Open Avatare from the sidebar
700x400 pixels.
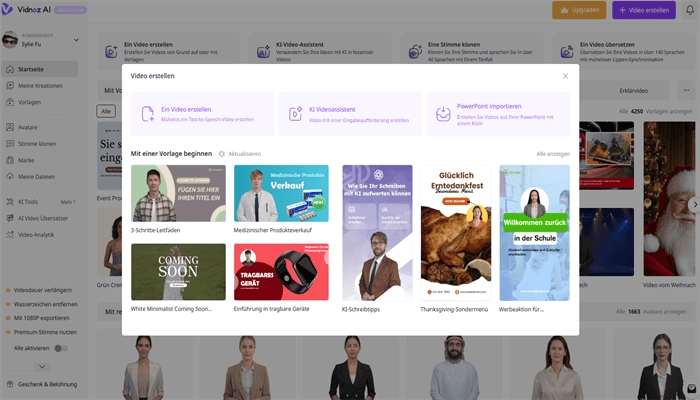pos(28,128)
